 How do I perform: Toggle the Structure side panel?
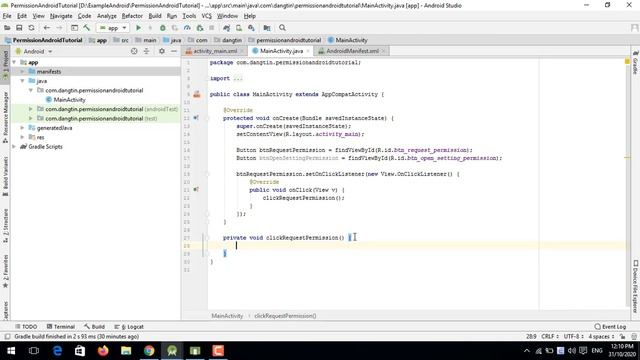5,226
